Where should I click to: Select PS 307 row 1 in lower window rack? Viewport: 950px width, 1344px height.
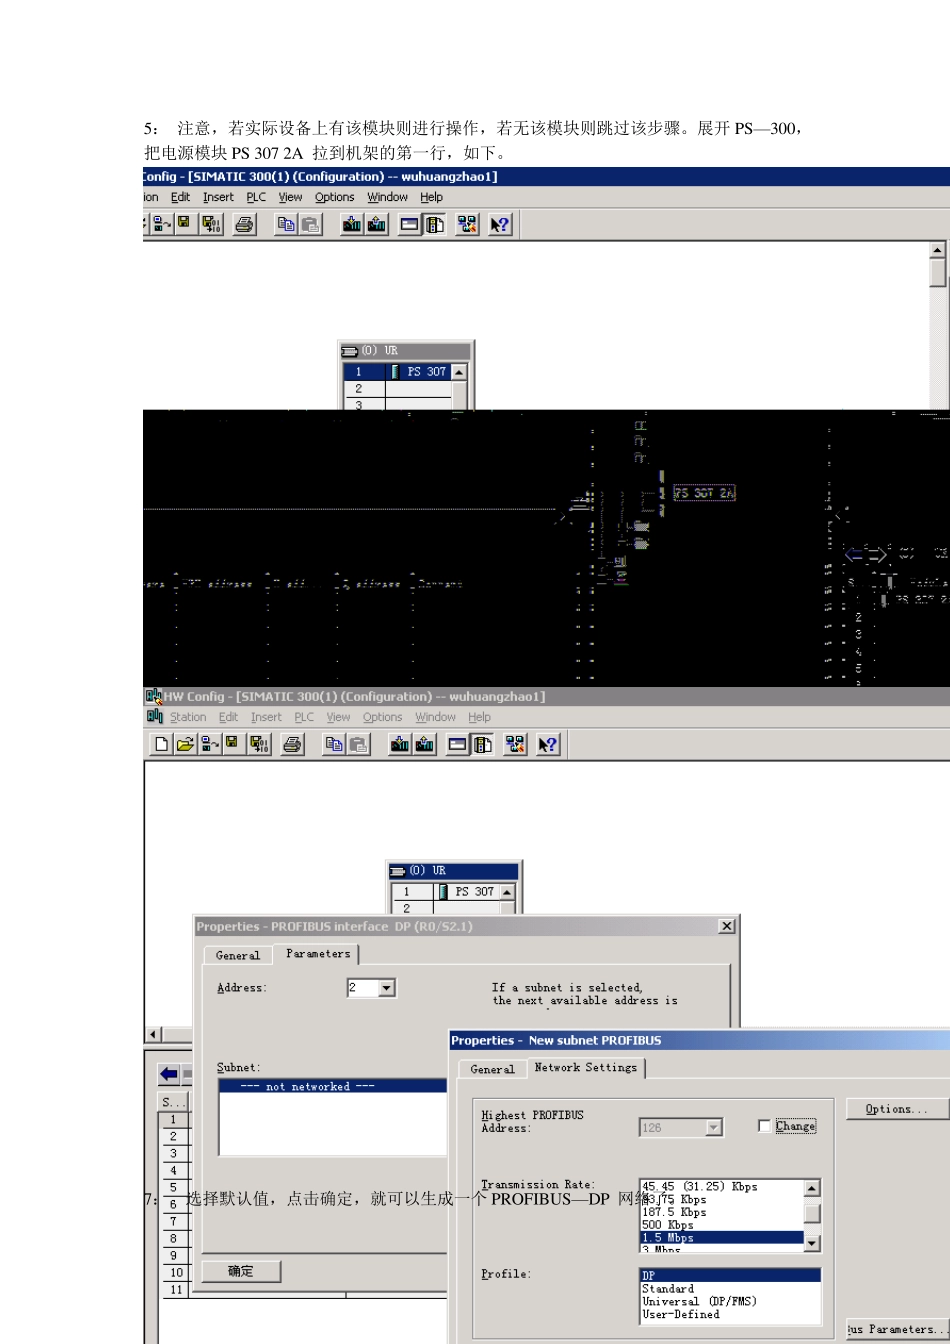point(445,891)
